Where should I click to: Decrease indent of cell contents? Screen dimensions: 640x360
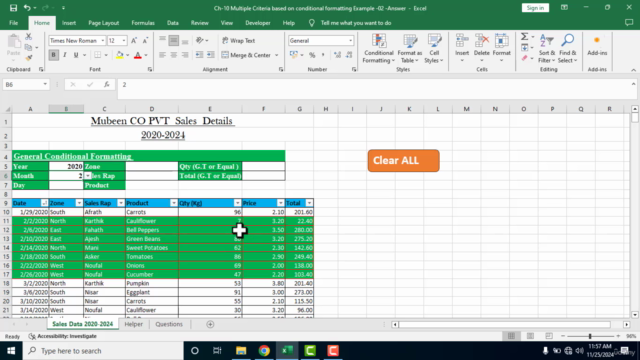[200, 55]
